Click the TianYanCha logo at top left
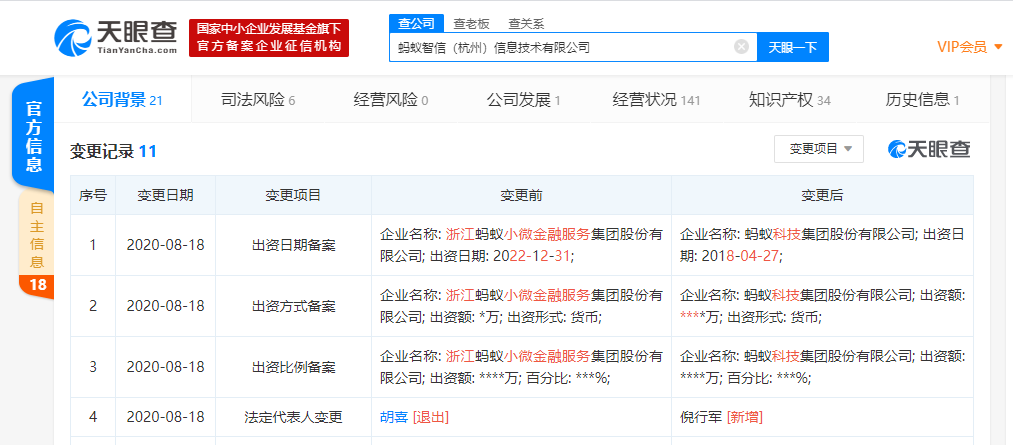The image size is (1013, 445). (115, 37)
